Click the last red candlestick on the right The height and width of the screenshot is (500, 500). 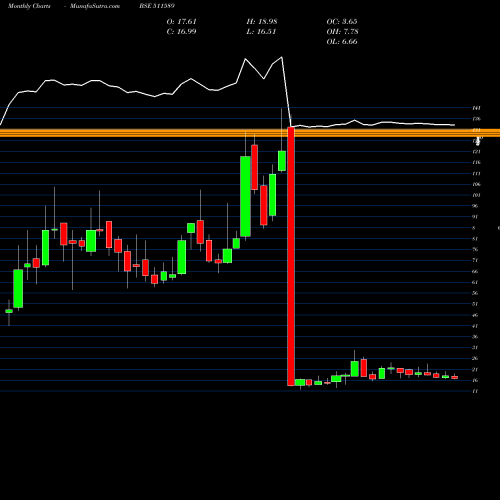coord(454,377)
